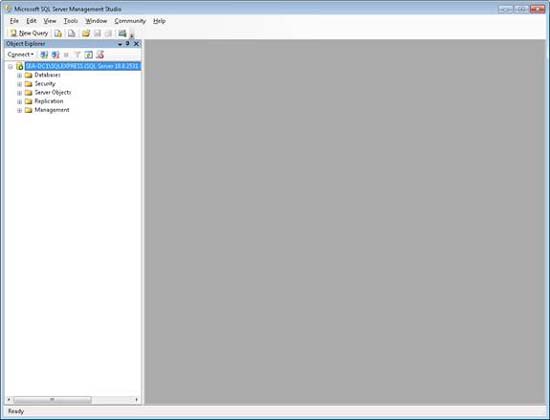Minimize the Management Studio window
This screenshot has width=550, height=420.
coord(505,9)
